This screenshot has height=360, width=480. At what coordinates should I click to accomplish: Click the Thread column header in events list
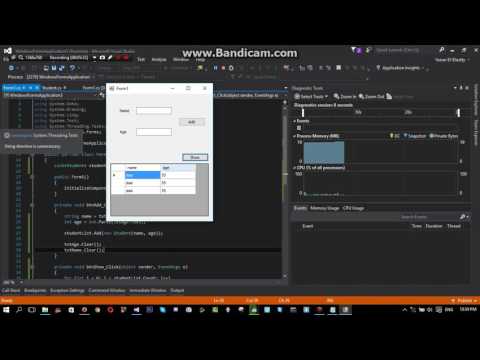tap(454, 226)
